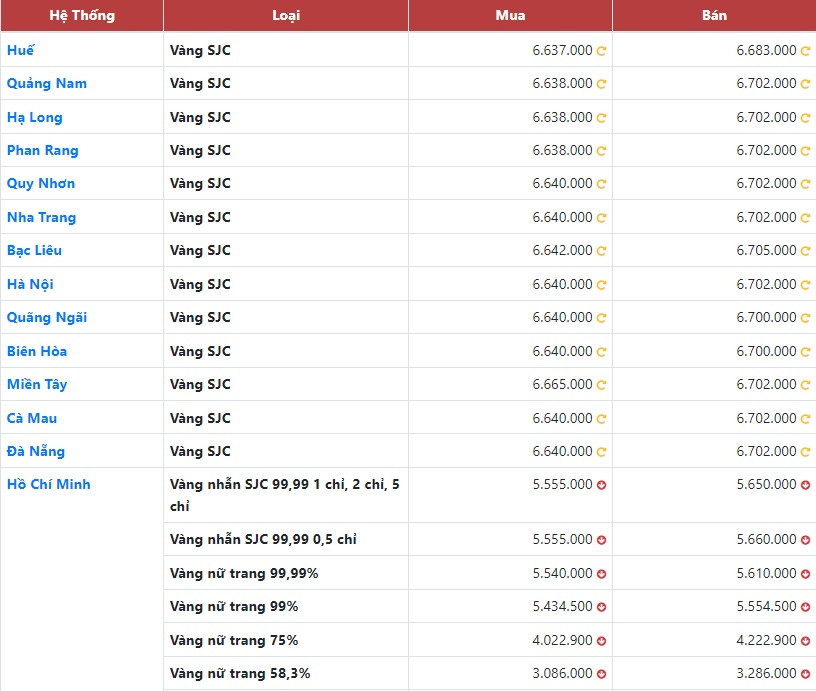Click the Bán column header

click(x=715, y=16)
